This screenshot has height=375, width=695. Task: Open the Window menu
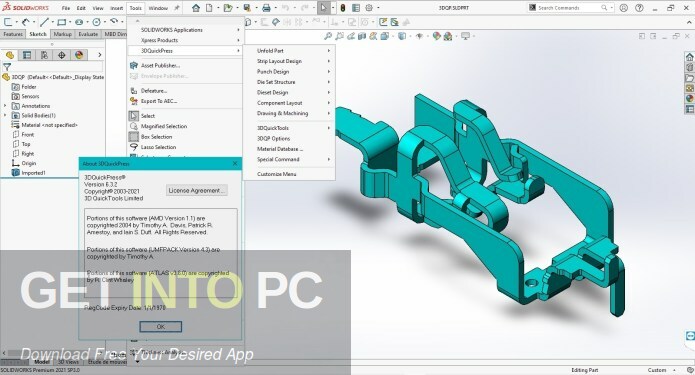(158, 8)
